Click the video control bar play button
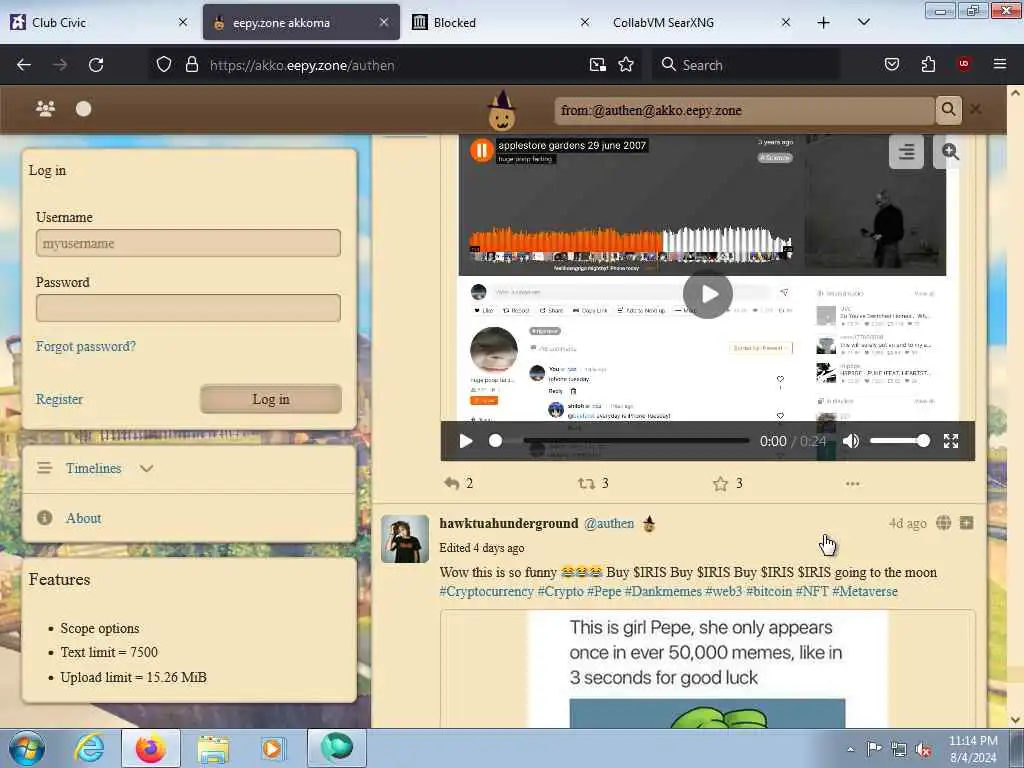 (x=466, y=441)
